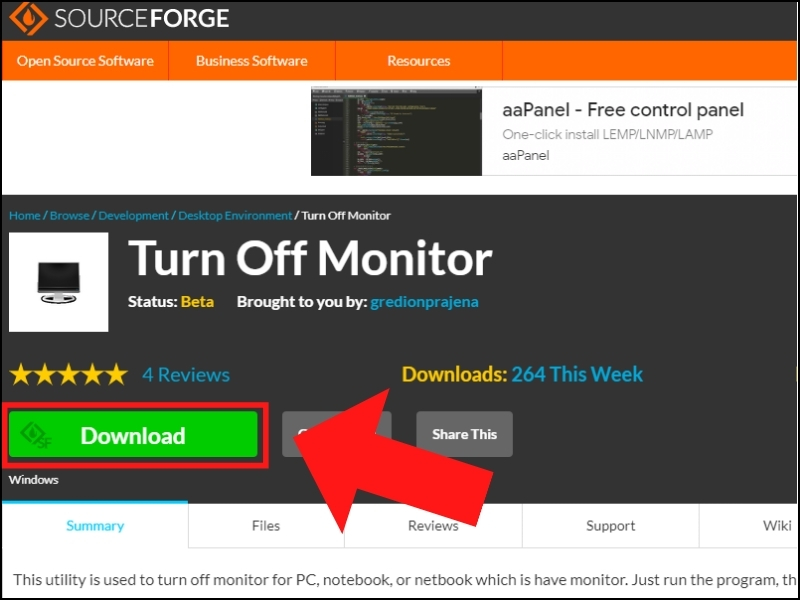Click the Share This button
This screenshot has height=600, width=800.
click(x=464, y=434)
